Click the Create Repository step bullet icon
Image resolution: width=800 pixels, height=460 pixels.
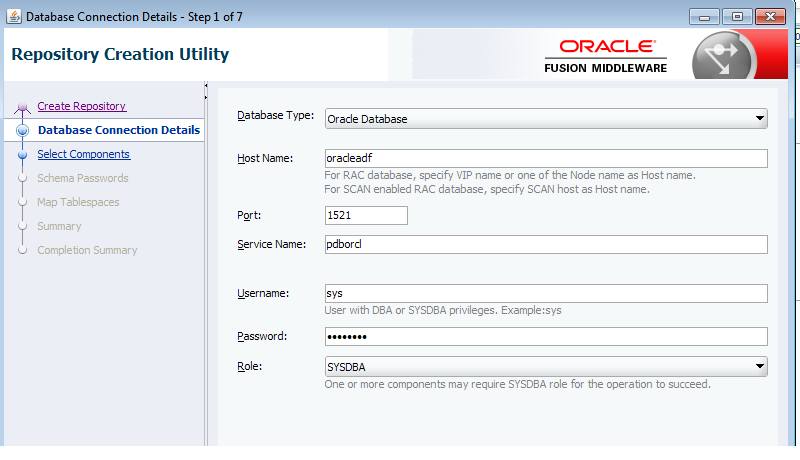(23, 108)
